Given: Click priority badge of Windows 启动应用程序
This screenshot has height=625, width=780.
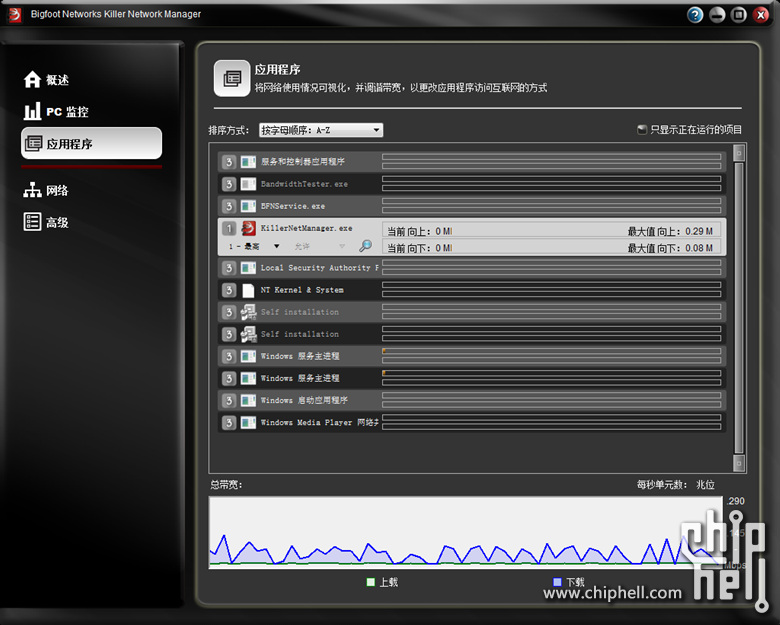Looking at the screenshot, I should tap(229, 401).
